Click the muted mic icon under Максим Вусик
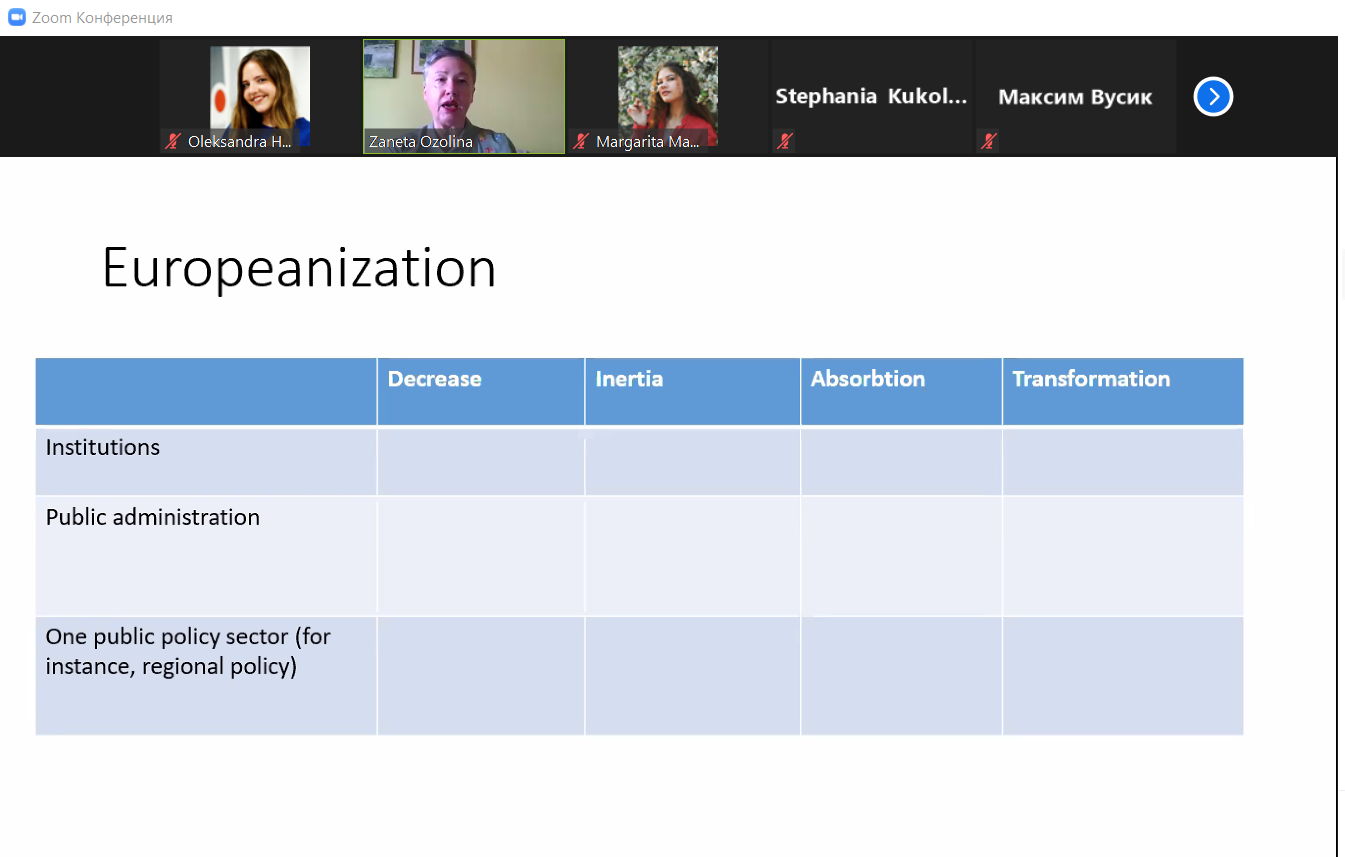1345x857 pixels. click(988, 142)
